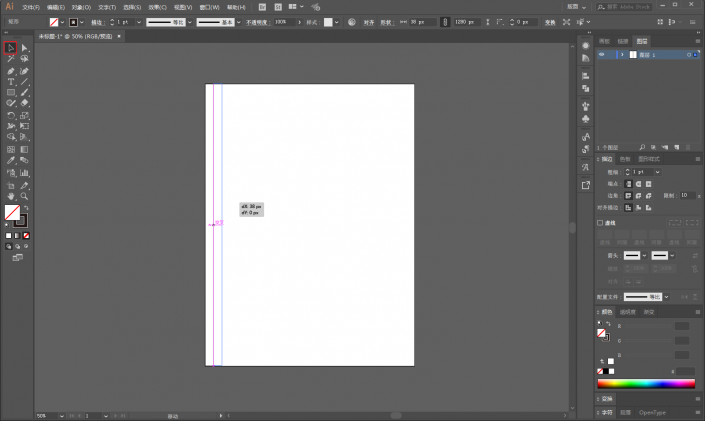
Task: Select the Paintbrush tool
Action: (24, 93)
